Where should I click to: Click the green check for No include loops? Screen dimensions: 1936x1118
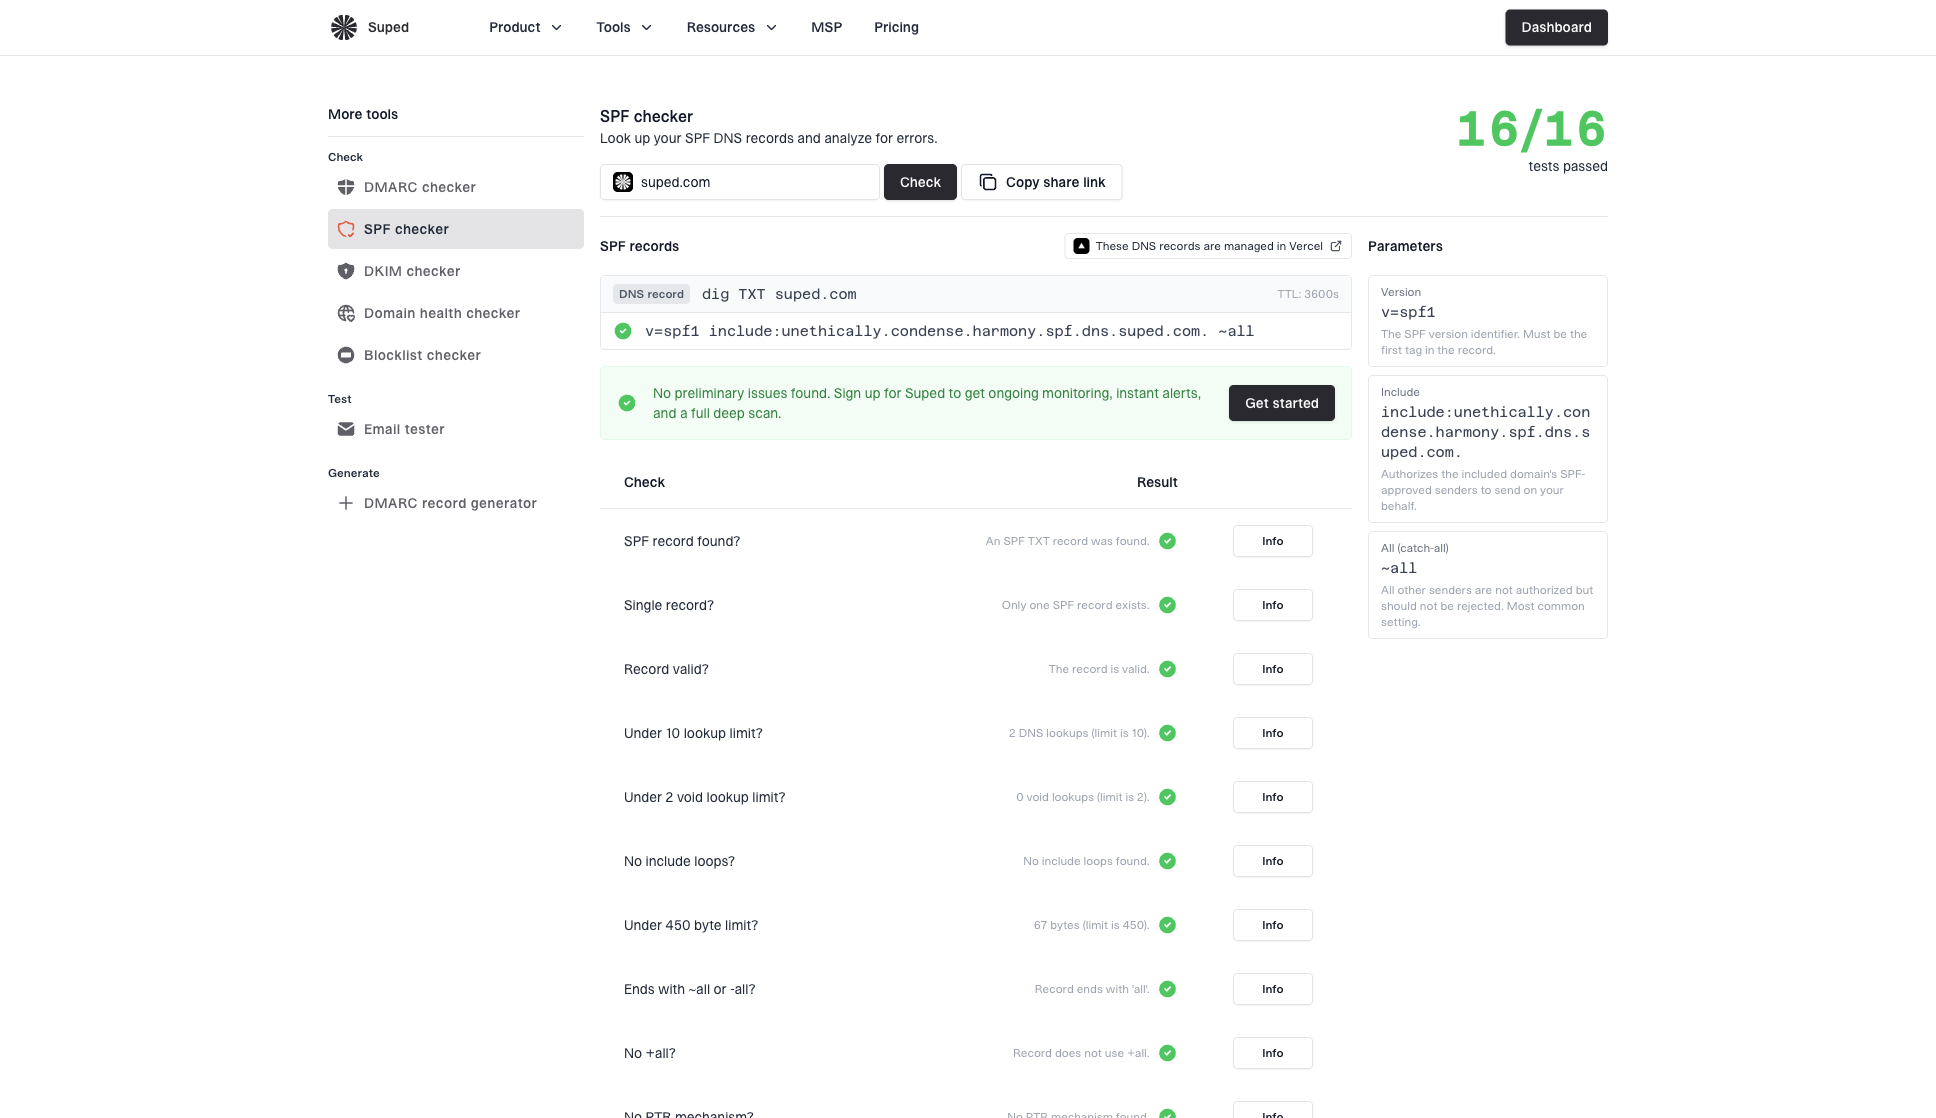[1167, 861]
